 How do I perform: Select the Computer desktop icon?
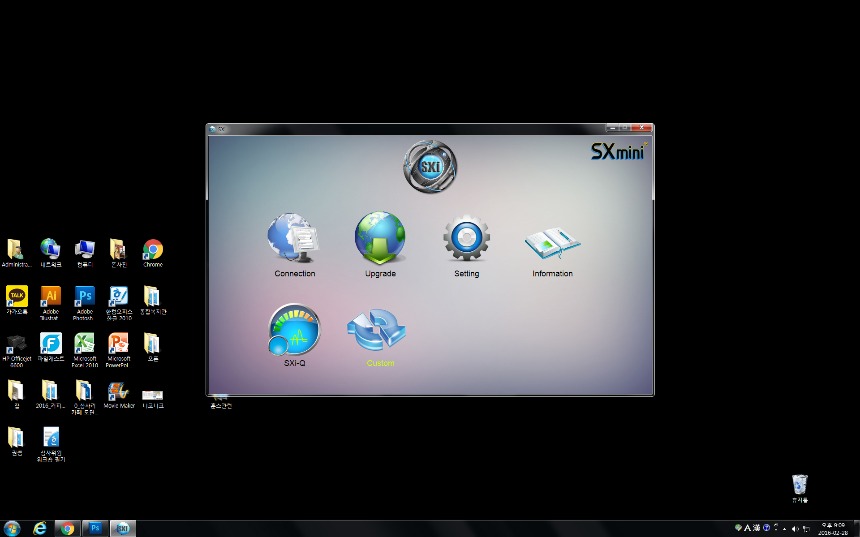click(84, 253)
